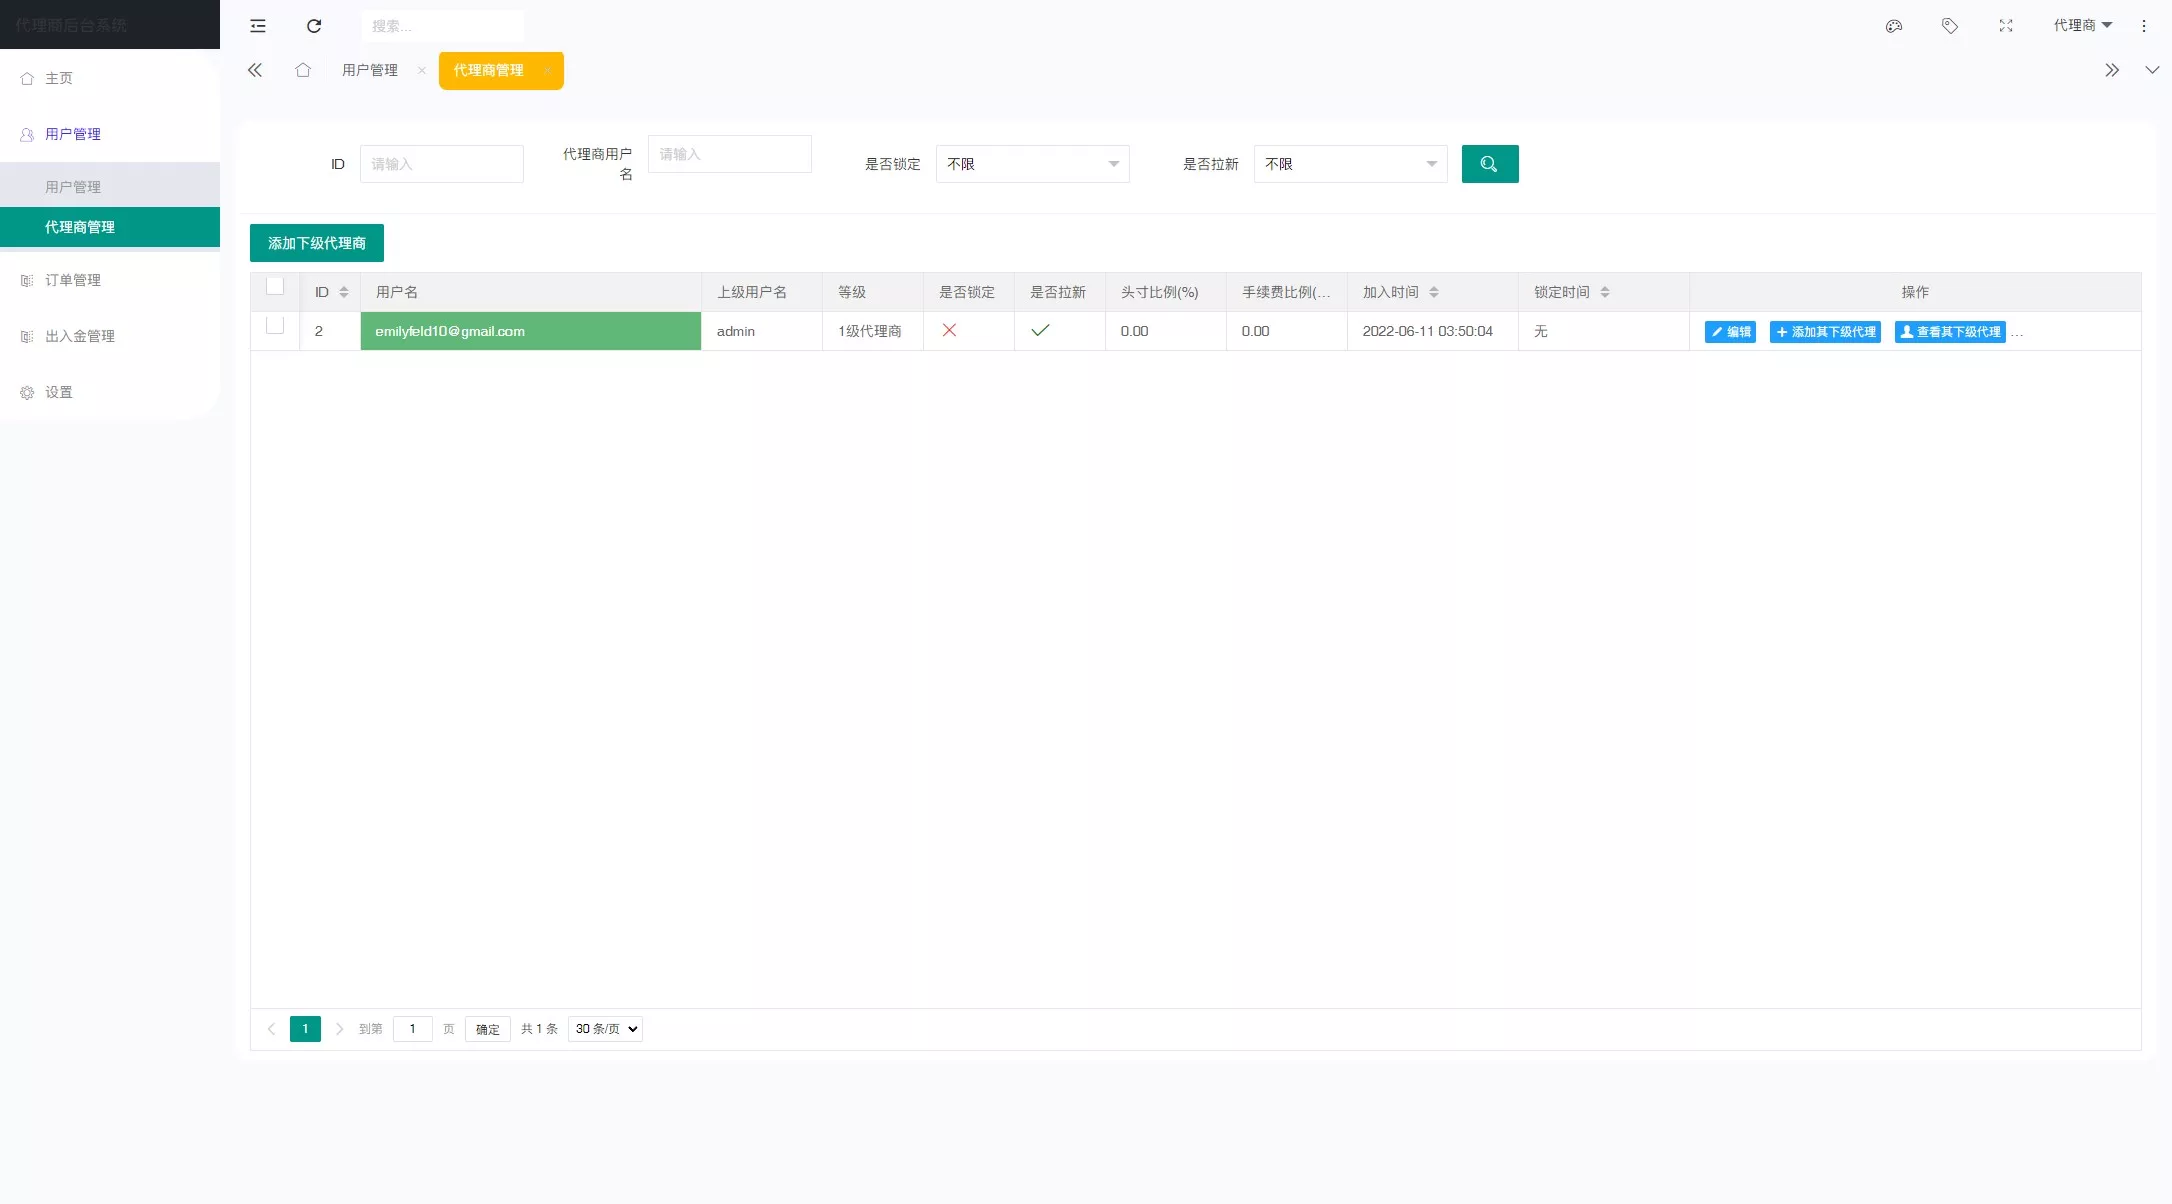
Task: Click the home tab icon
Action: (303, 70)
